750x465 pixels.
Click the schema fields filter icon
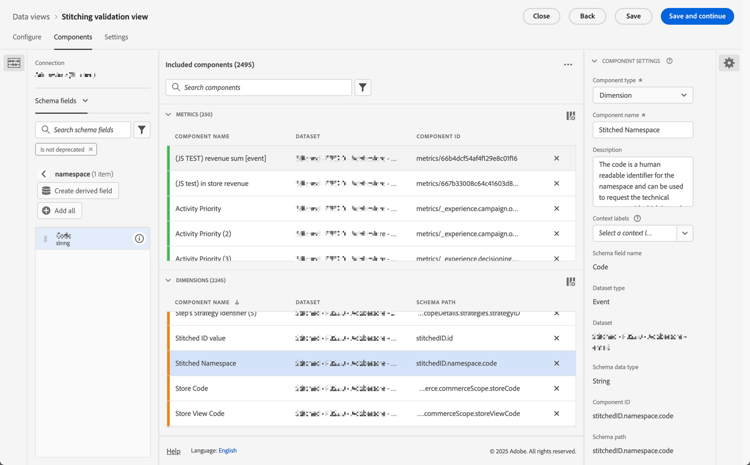(142, 130)
